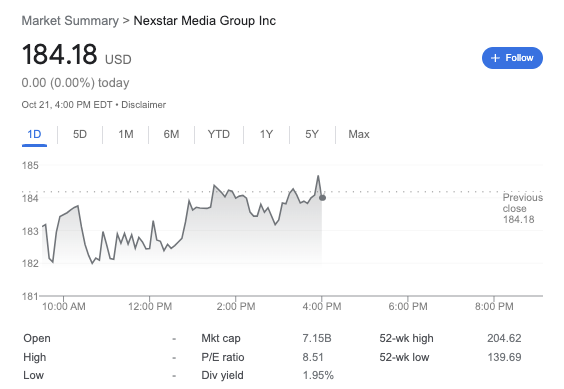The width and height of the screenshot is (564, 389).
Task: Click the Mkt cap value 7.15B
Action: click(317, 338)
